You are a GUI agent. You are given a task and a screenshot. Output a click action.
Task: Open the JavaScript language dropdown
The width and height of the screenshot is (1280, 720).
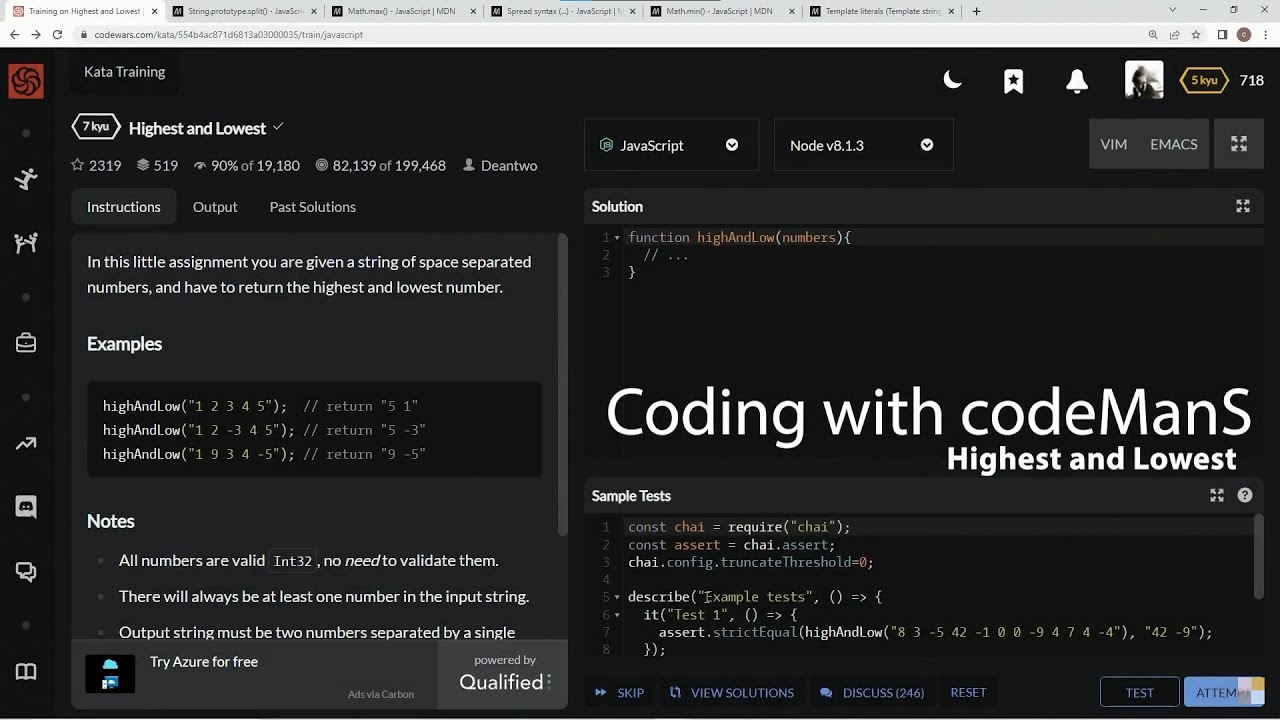click(x=671, y=145)
